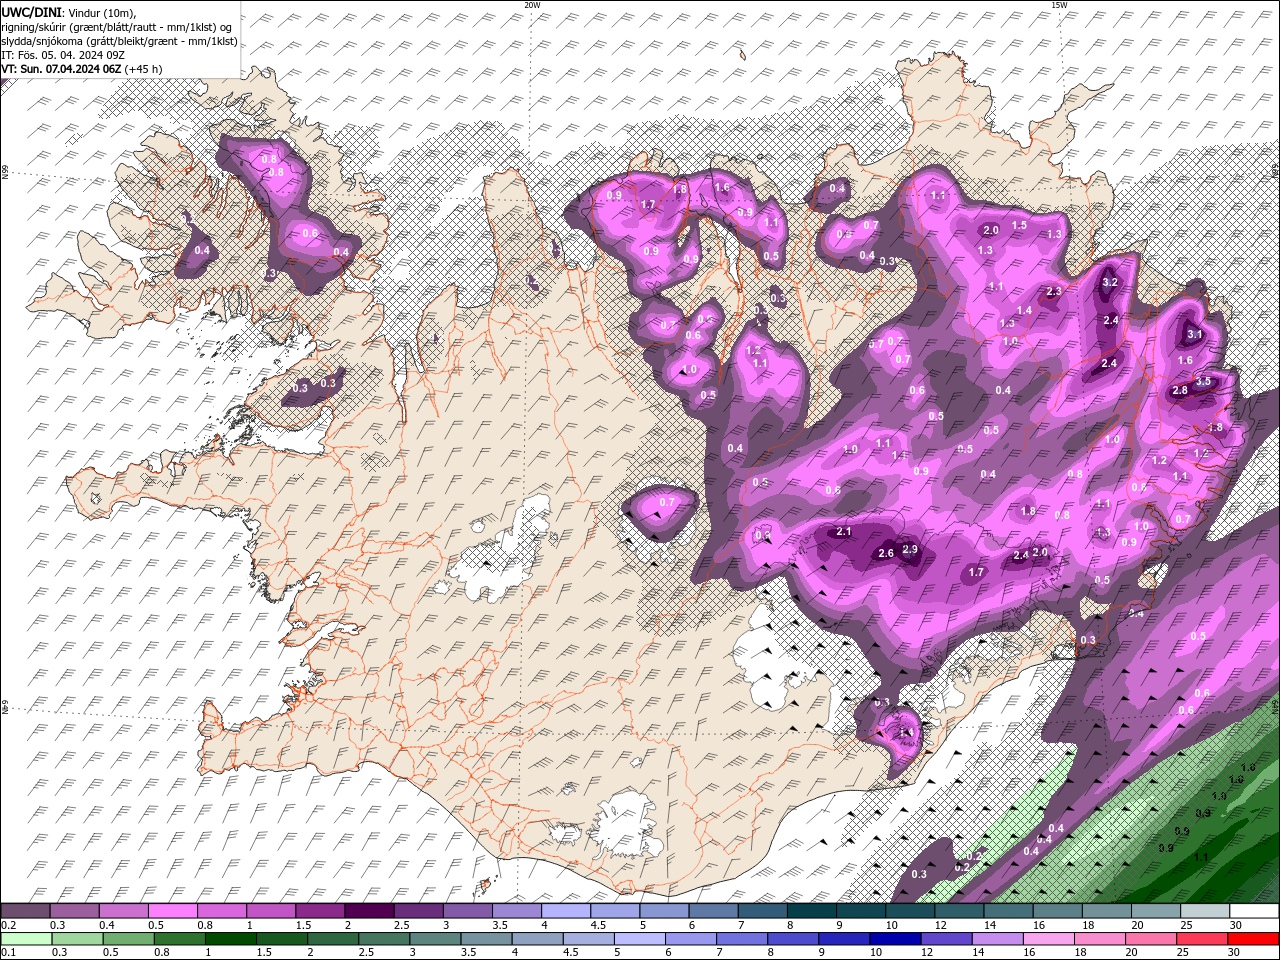Click the light lavender 4 snow-scale swatch
Screen dimensions: 1280x960
(x=564, y=911)
